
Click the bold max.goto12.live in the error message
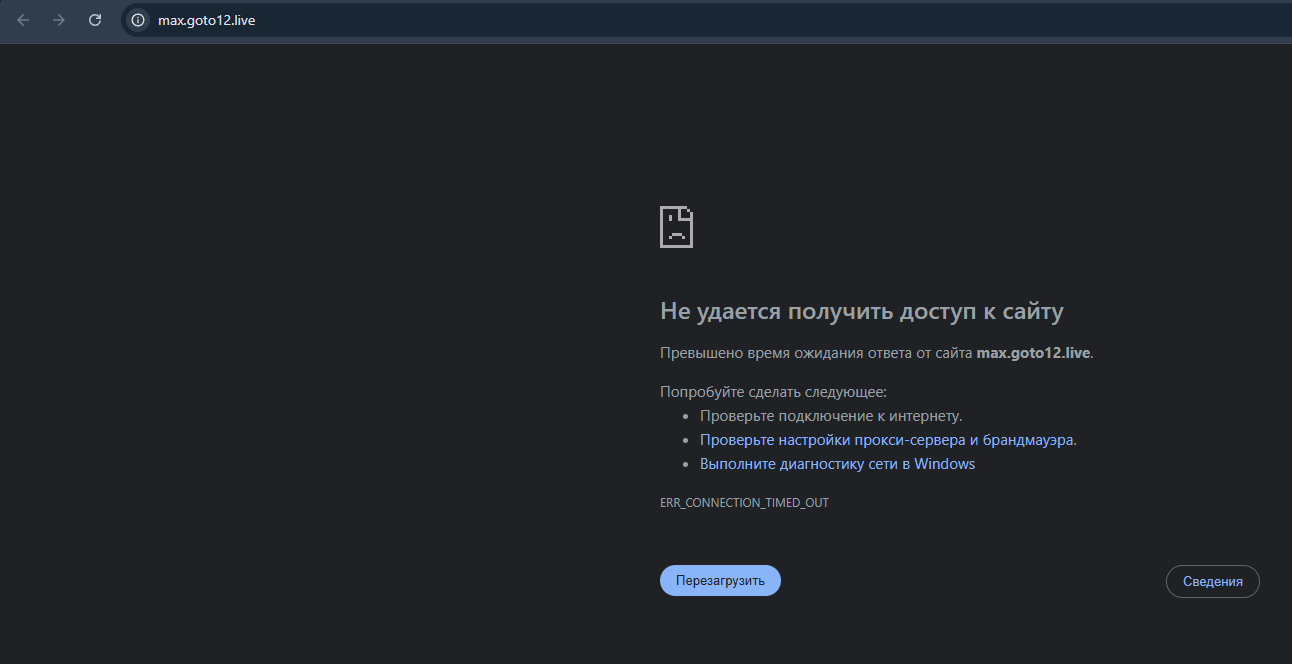point(1033,353)
